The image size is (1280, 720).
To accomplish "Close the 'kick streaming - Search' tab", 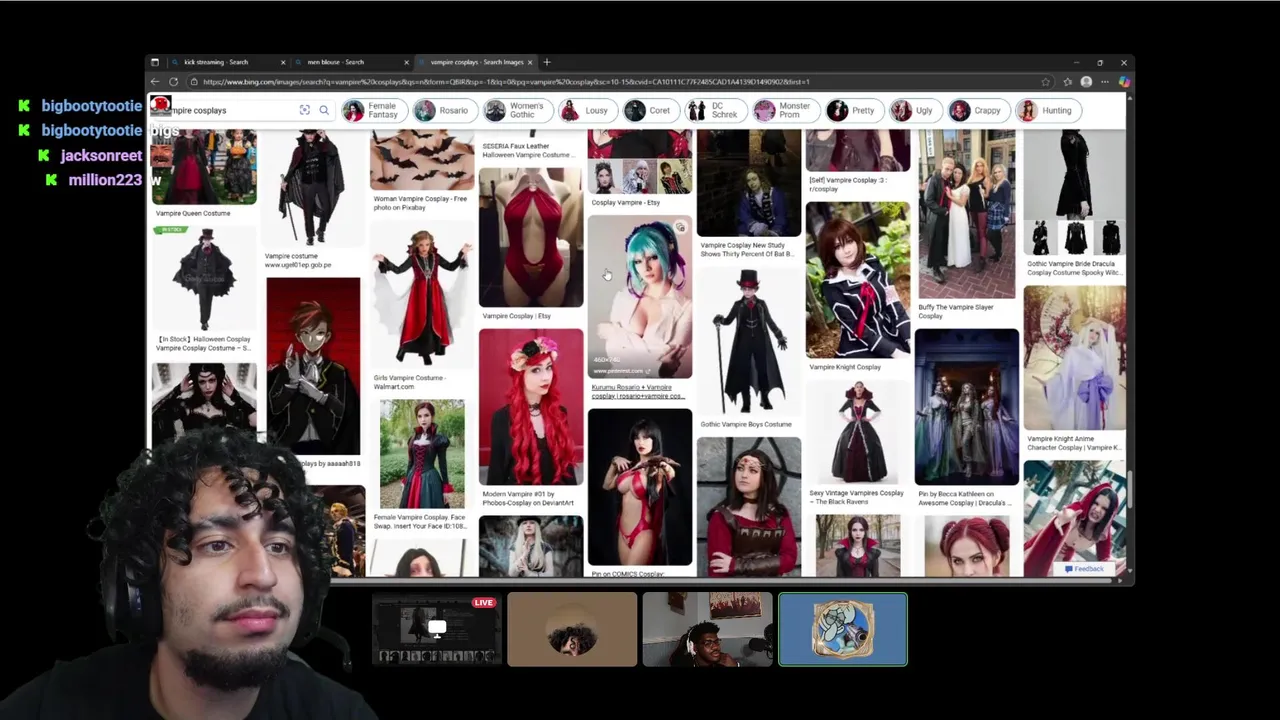I will click(x=283, y=62).
